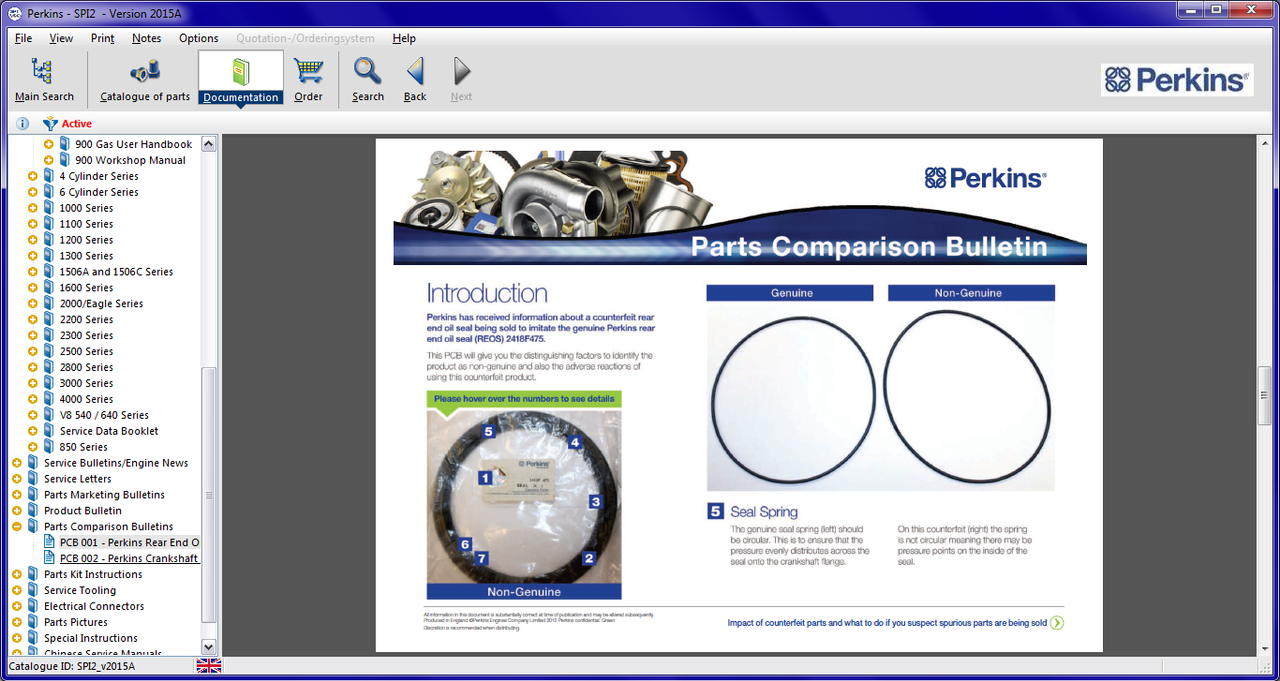Open the Options menu
This screenshot has height=681, width=1280.
pyautogui.click(x=198, y=38)
